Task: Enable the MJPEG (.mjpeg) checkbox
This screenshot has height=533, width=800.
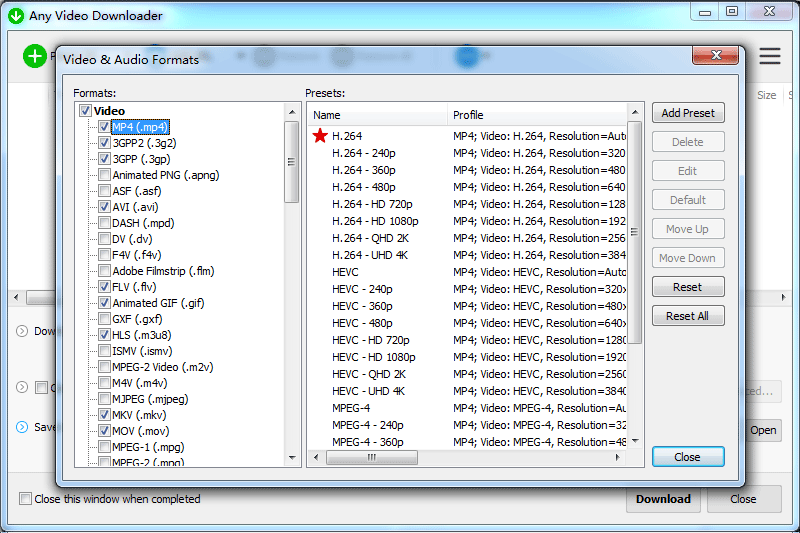Action: tap(104, 399)
